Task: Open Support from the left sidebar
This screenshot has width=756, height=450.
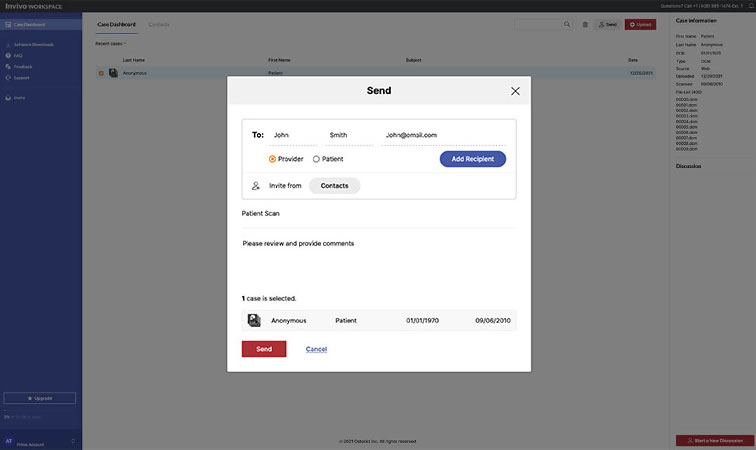Action: coord(22,77)
